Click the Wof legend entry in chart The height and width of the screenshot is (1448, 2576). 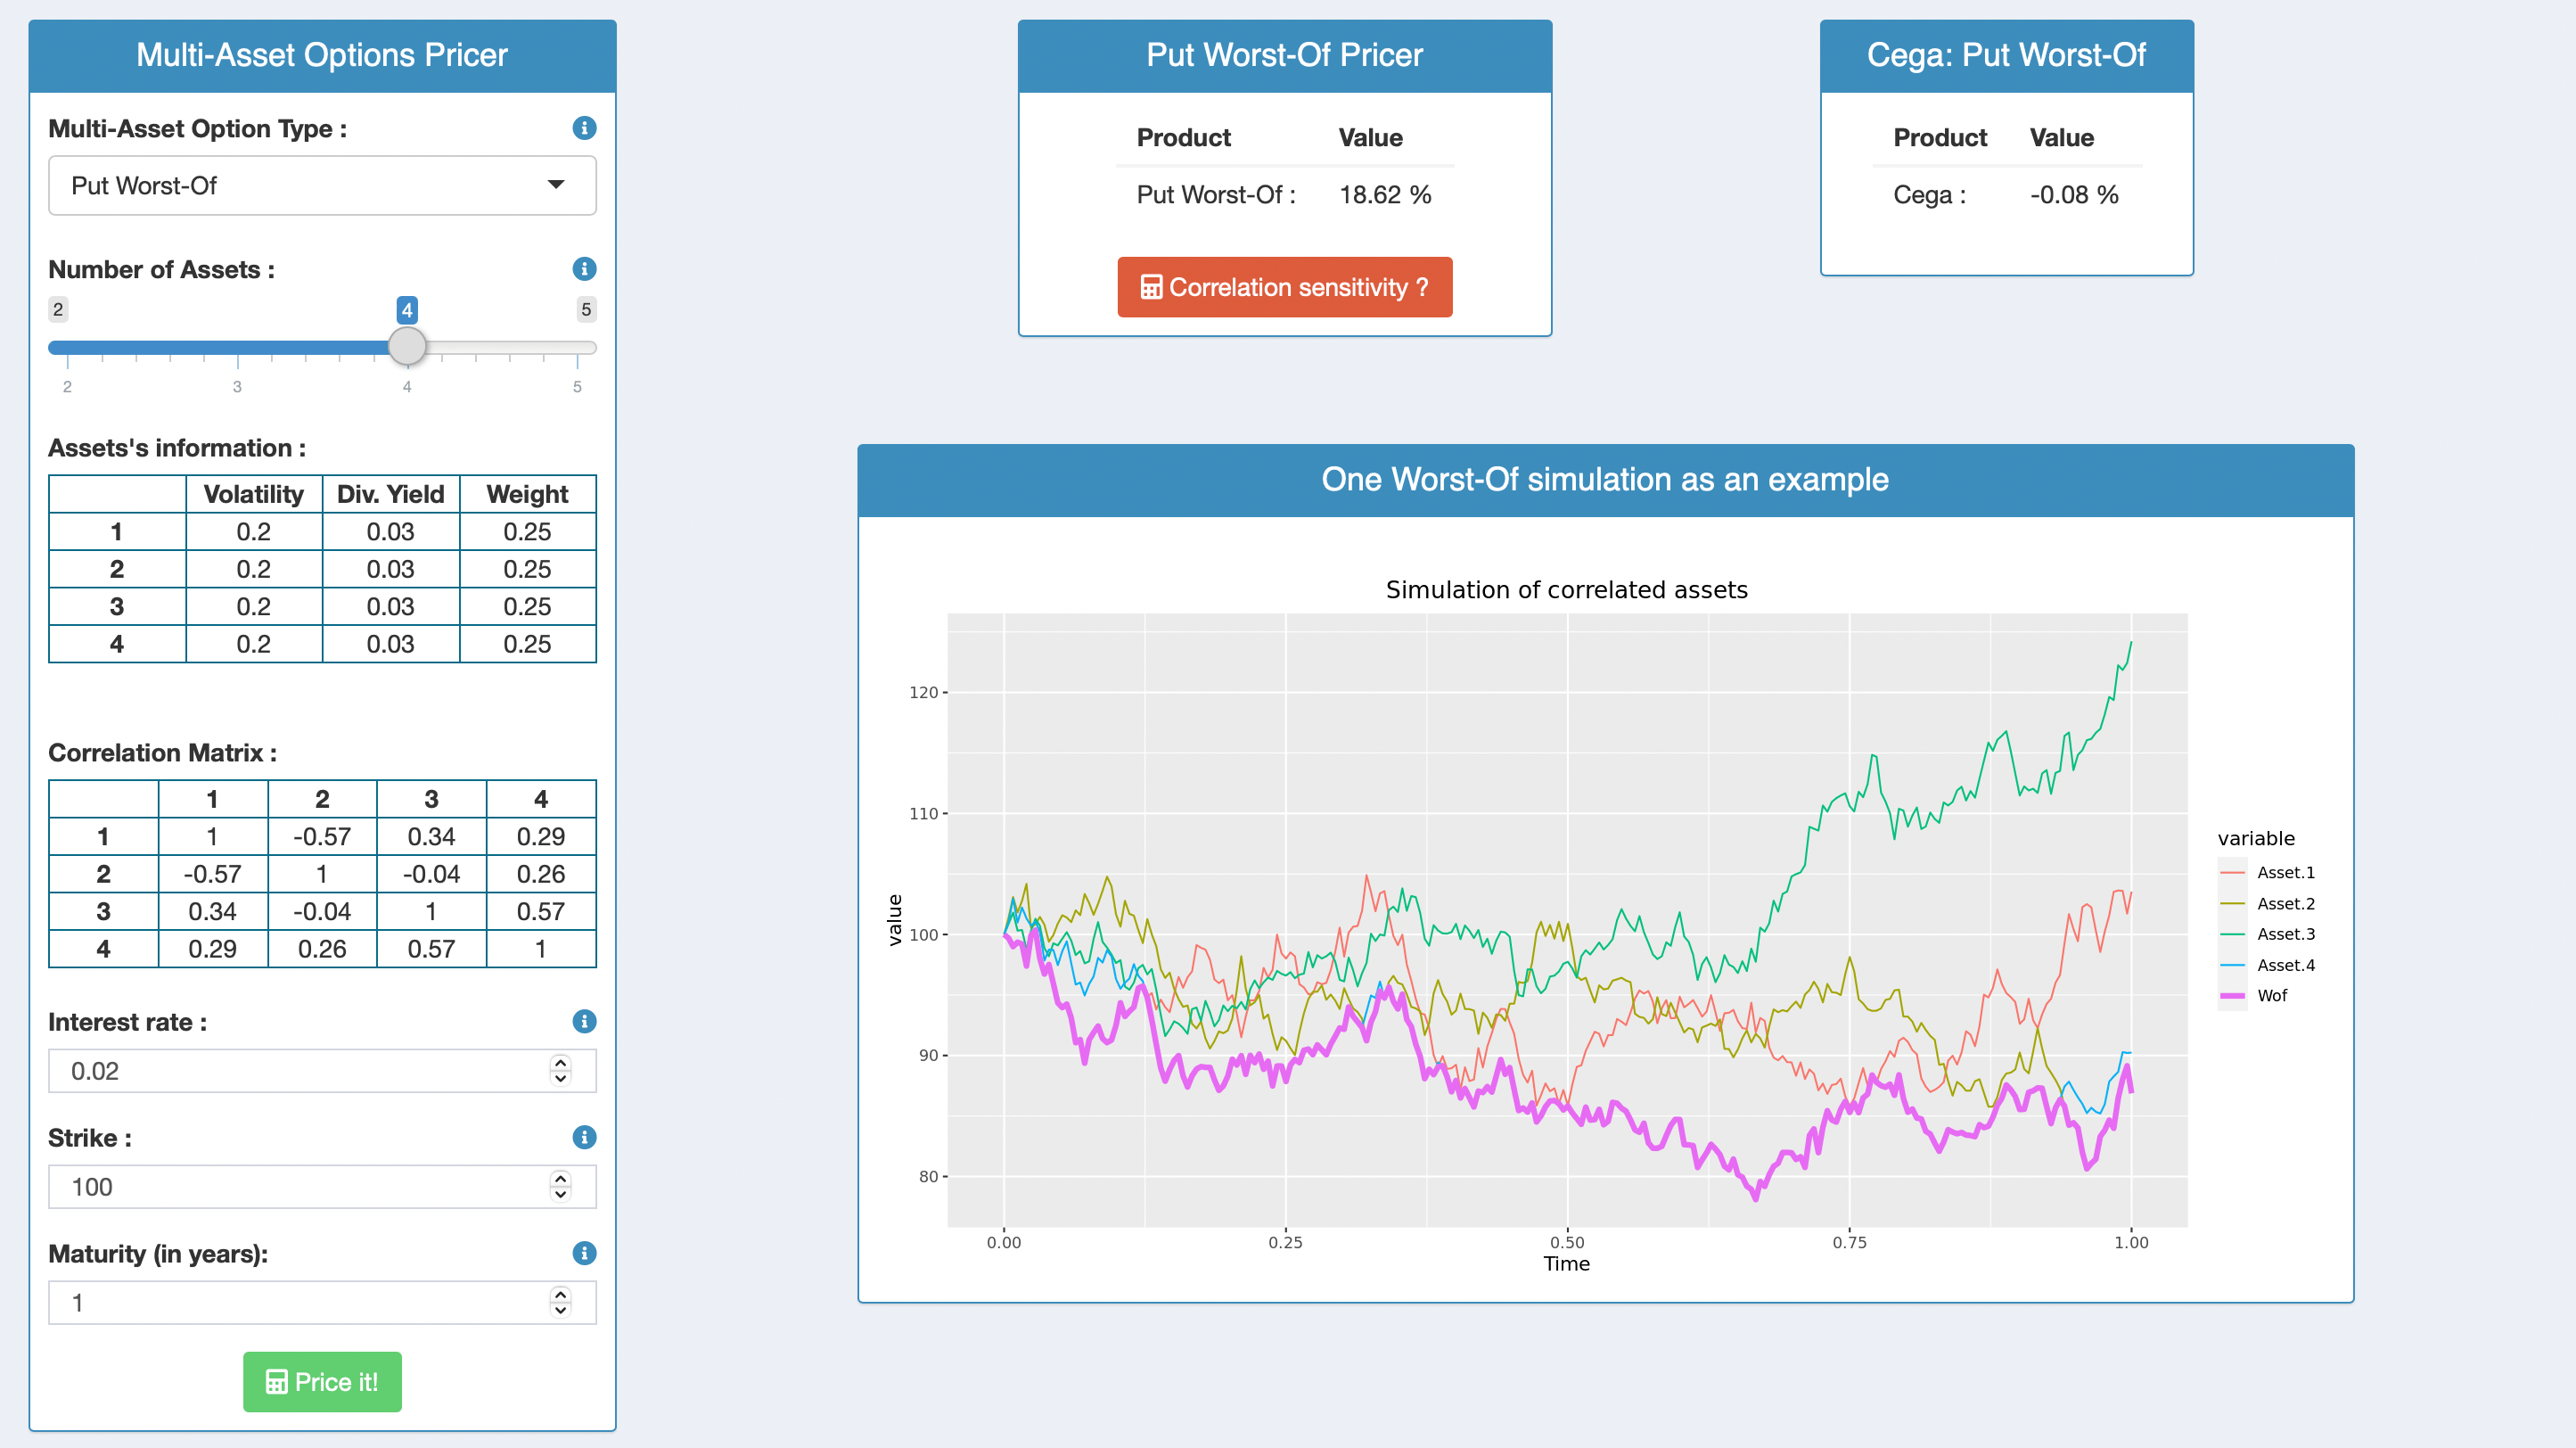coord(2271,995)
